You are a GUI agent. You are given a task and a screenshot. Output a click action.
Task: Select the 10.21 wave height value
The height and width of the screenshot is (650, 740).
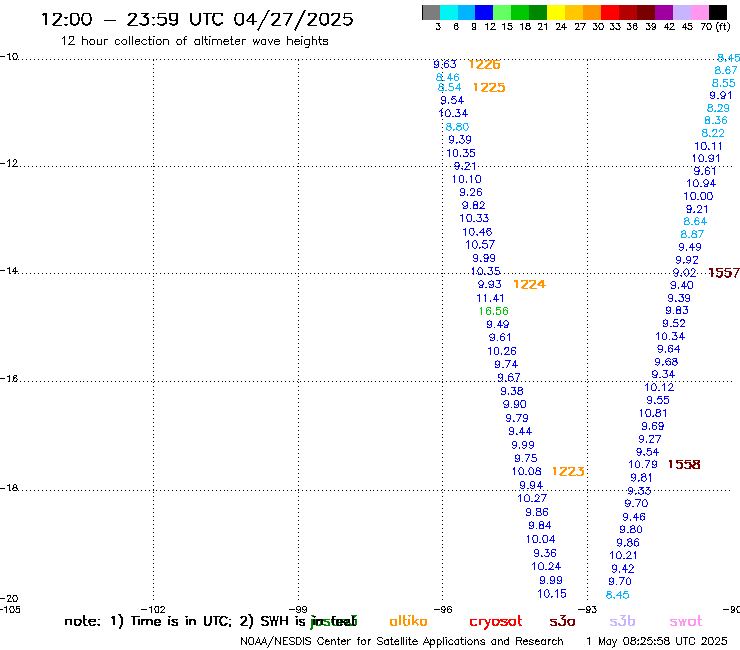[623, 556]
